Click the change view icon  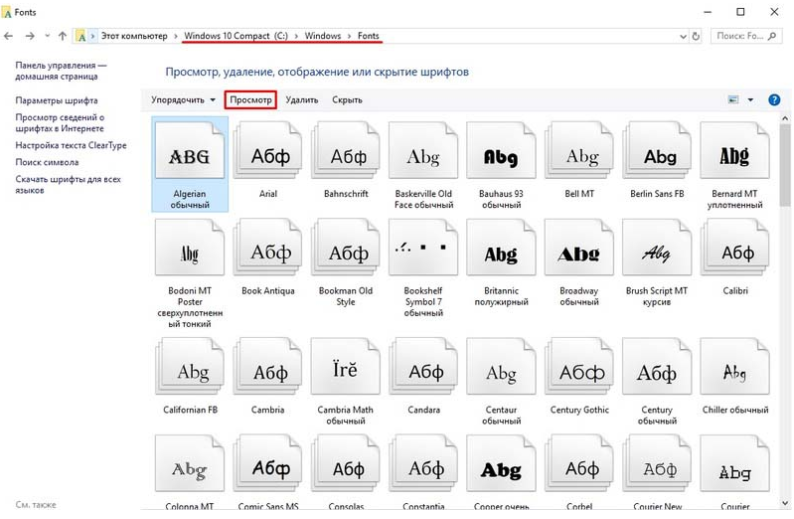(x=733, y=100)
